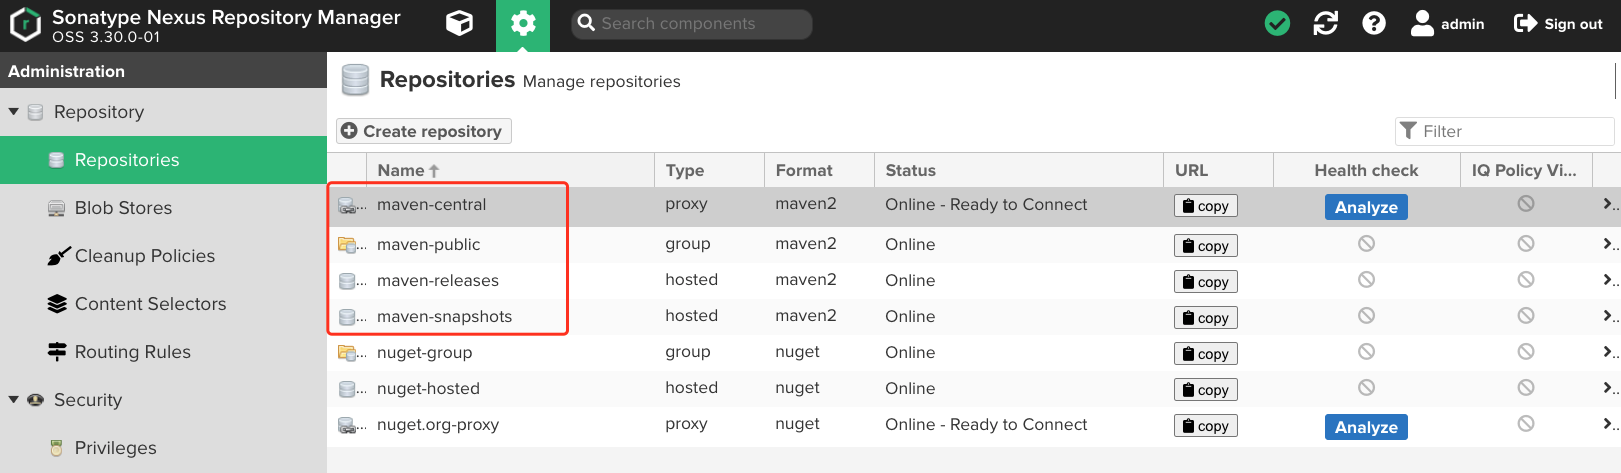
Task: Click the Sonatype Nexus logo icon
Action: click(x=25, y=25)
